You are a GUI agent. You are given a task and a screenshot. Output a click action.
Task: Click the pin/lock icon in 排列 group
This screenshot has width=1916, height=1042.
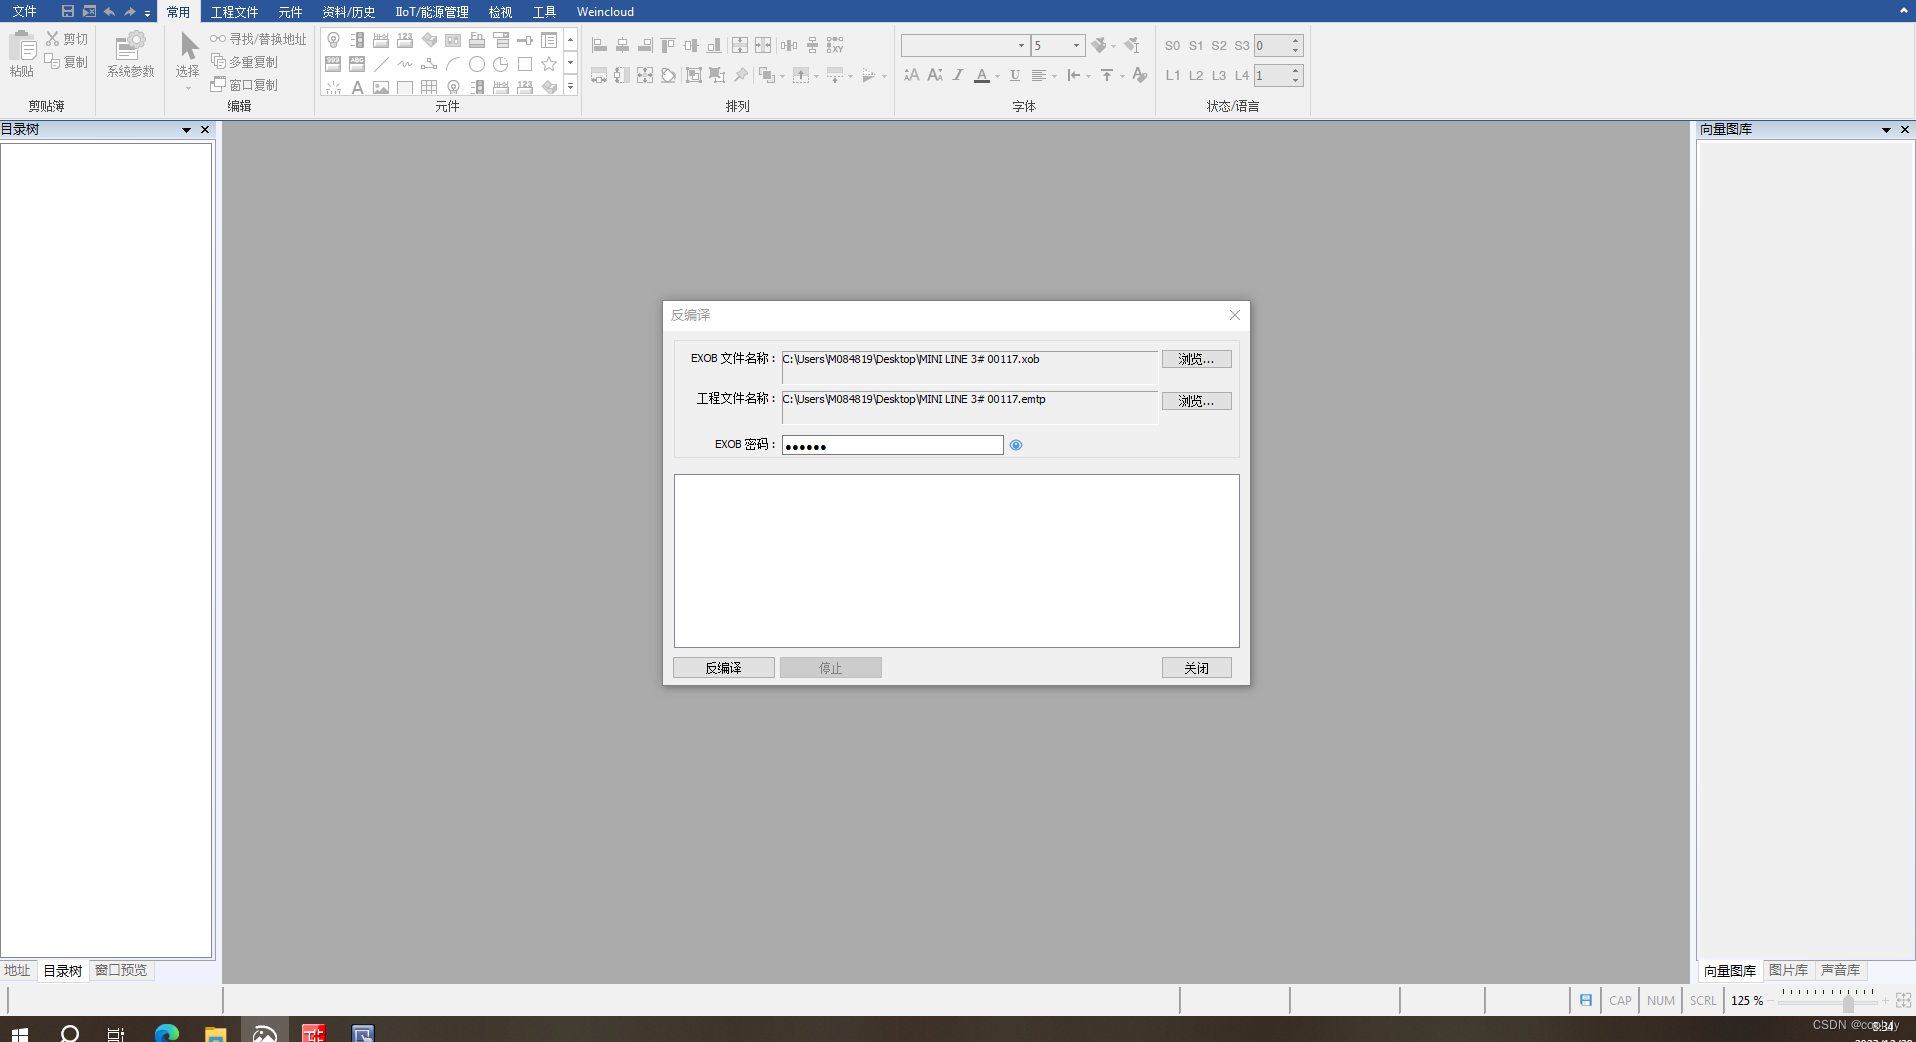(741, 75)
